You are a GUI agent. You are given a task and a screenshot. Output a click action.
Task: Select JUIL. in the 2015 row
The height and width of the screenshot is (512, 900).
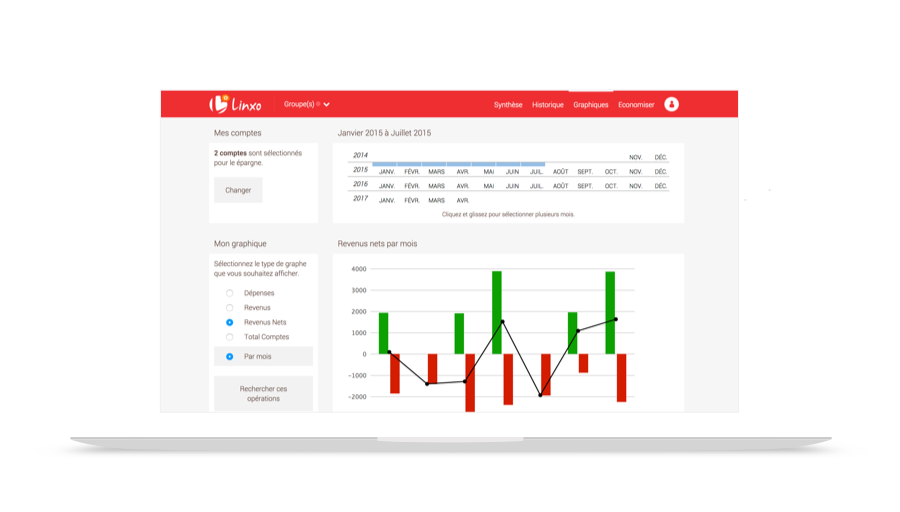pos(536,172)
